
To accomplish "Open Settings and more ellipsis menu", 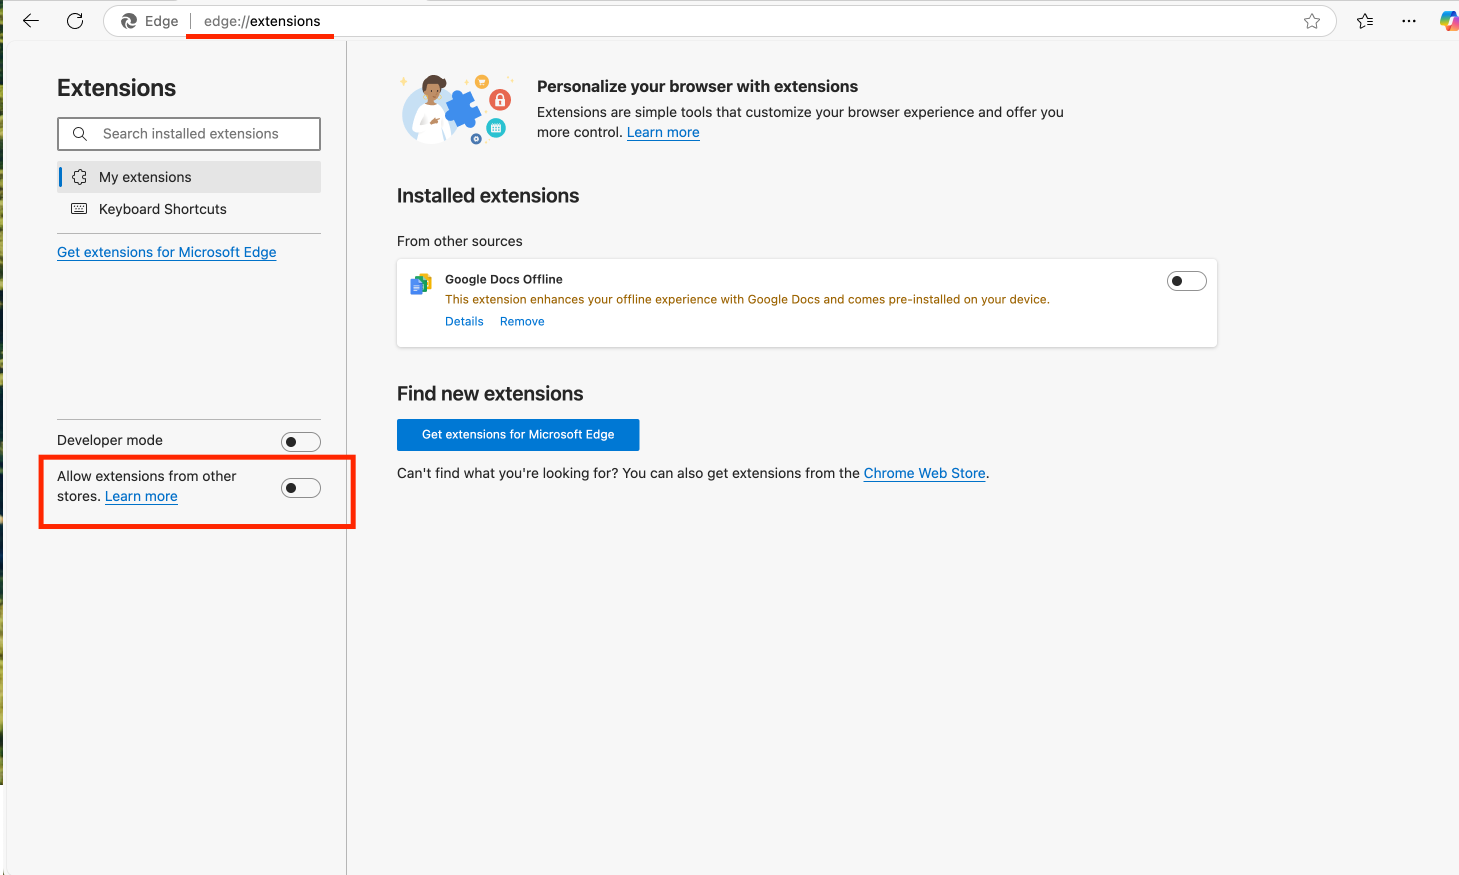I will [x=1409, y=21].
